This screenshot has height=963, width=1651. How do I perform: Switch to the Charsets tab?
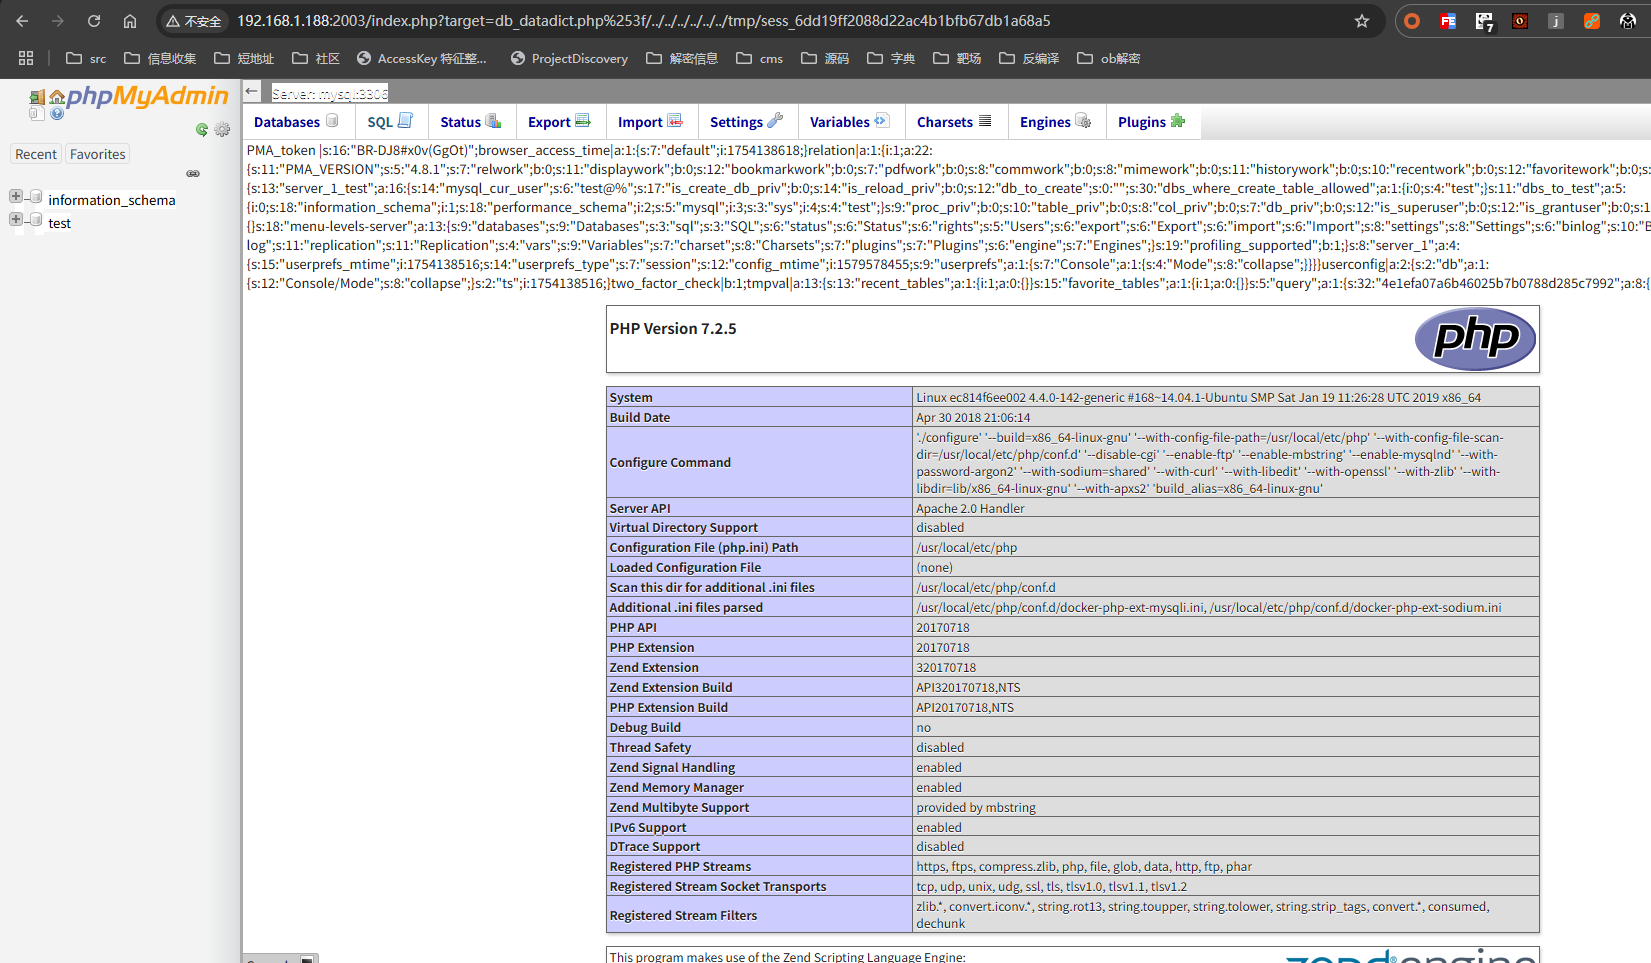[x=946, y=121]
